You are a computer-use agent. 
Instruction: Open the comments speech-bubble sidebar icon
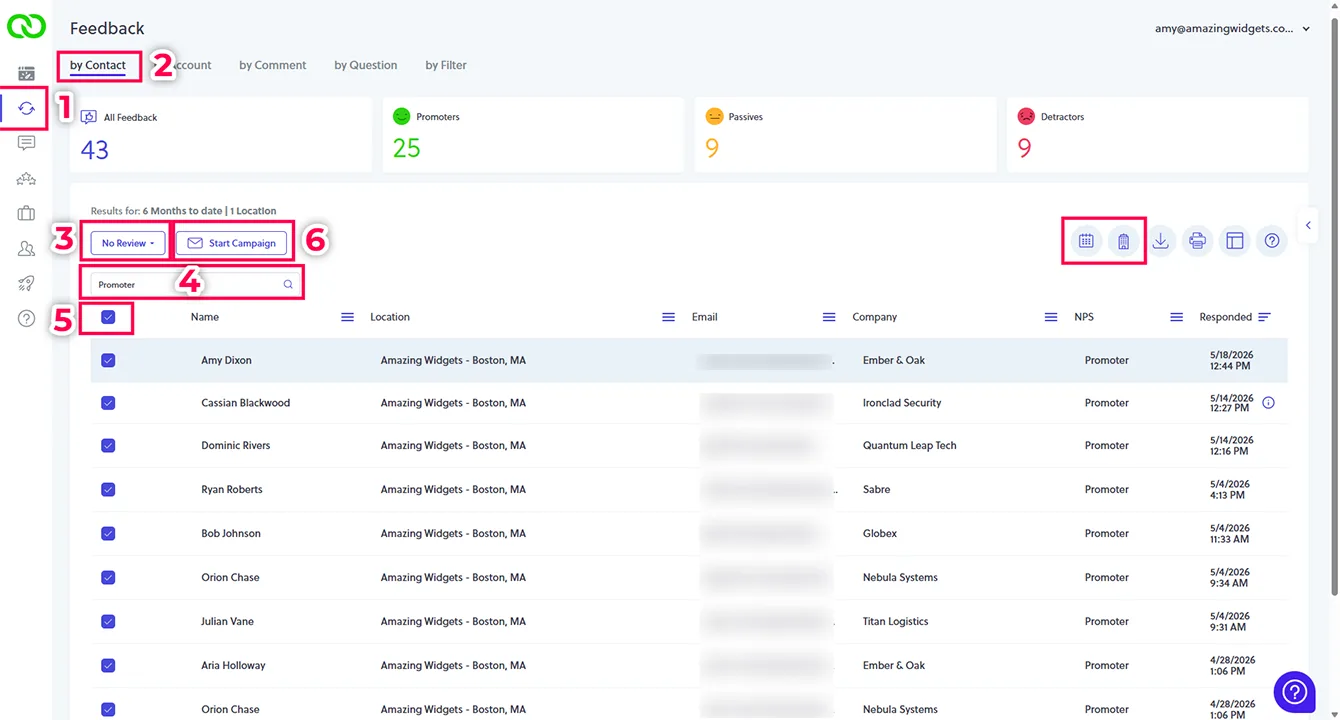(26, 143)
